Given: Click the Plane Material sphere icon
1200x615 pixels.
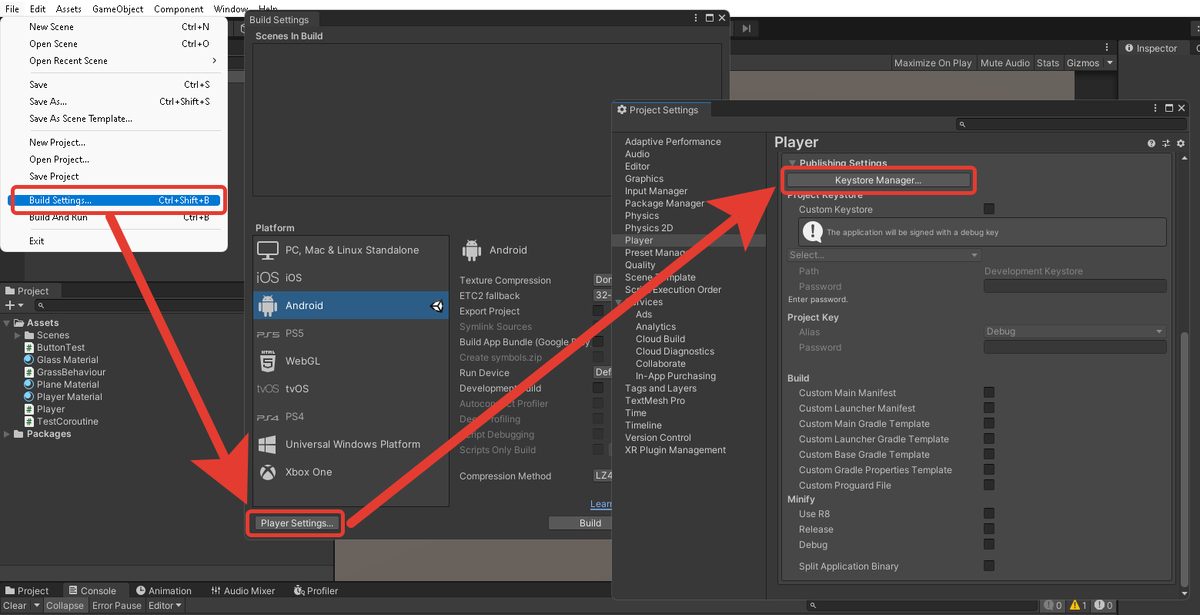Looking at the screenshot, I should (30, 384).
